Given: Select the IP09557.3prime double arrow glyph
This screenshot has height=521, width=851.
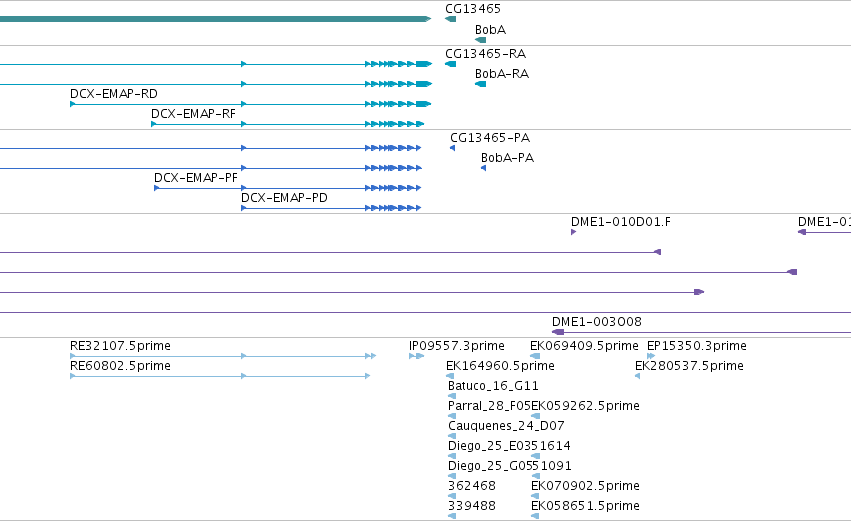Looking at the screenshot, I should 416,356.
